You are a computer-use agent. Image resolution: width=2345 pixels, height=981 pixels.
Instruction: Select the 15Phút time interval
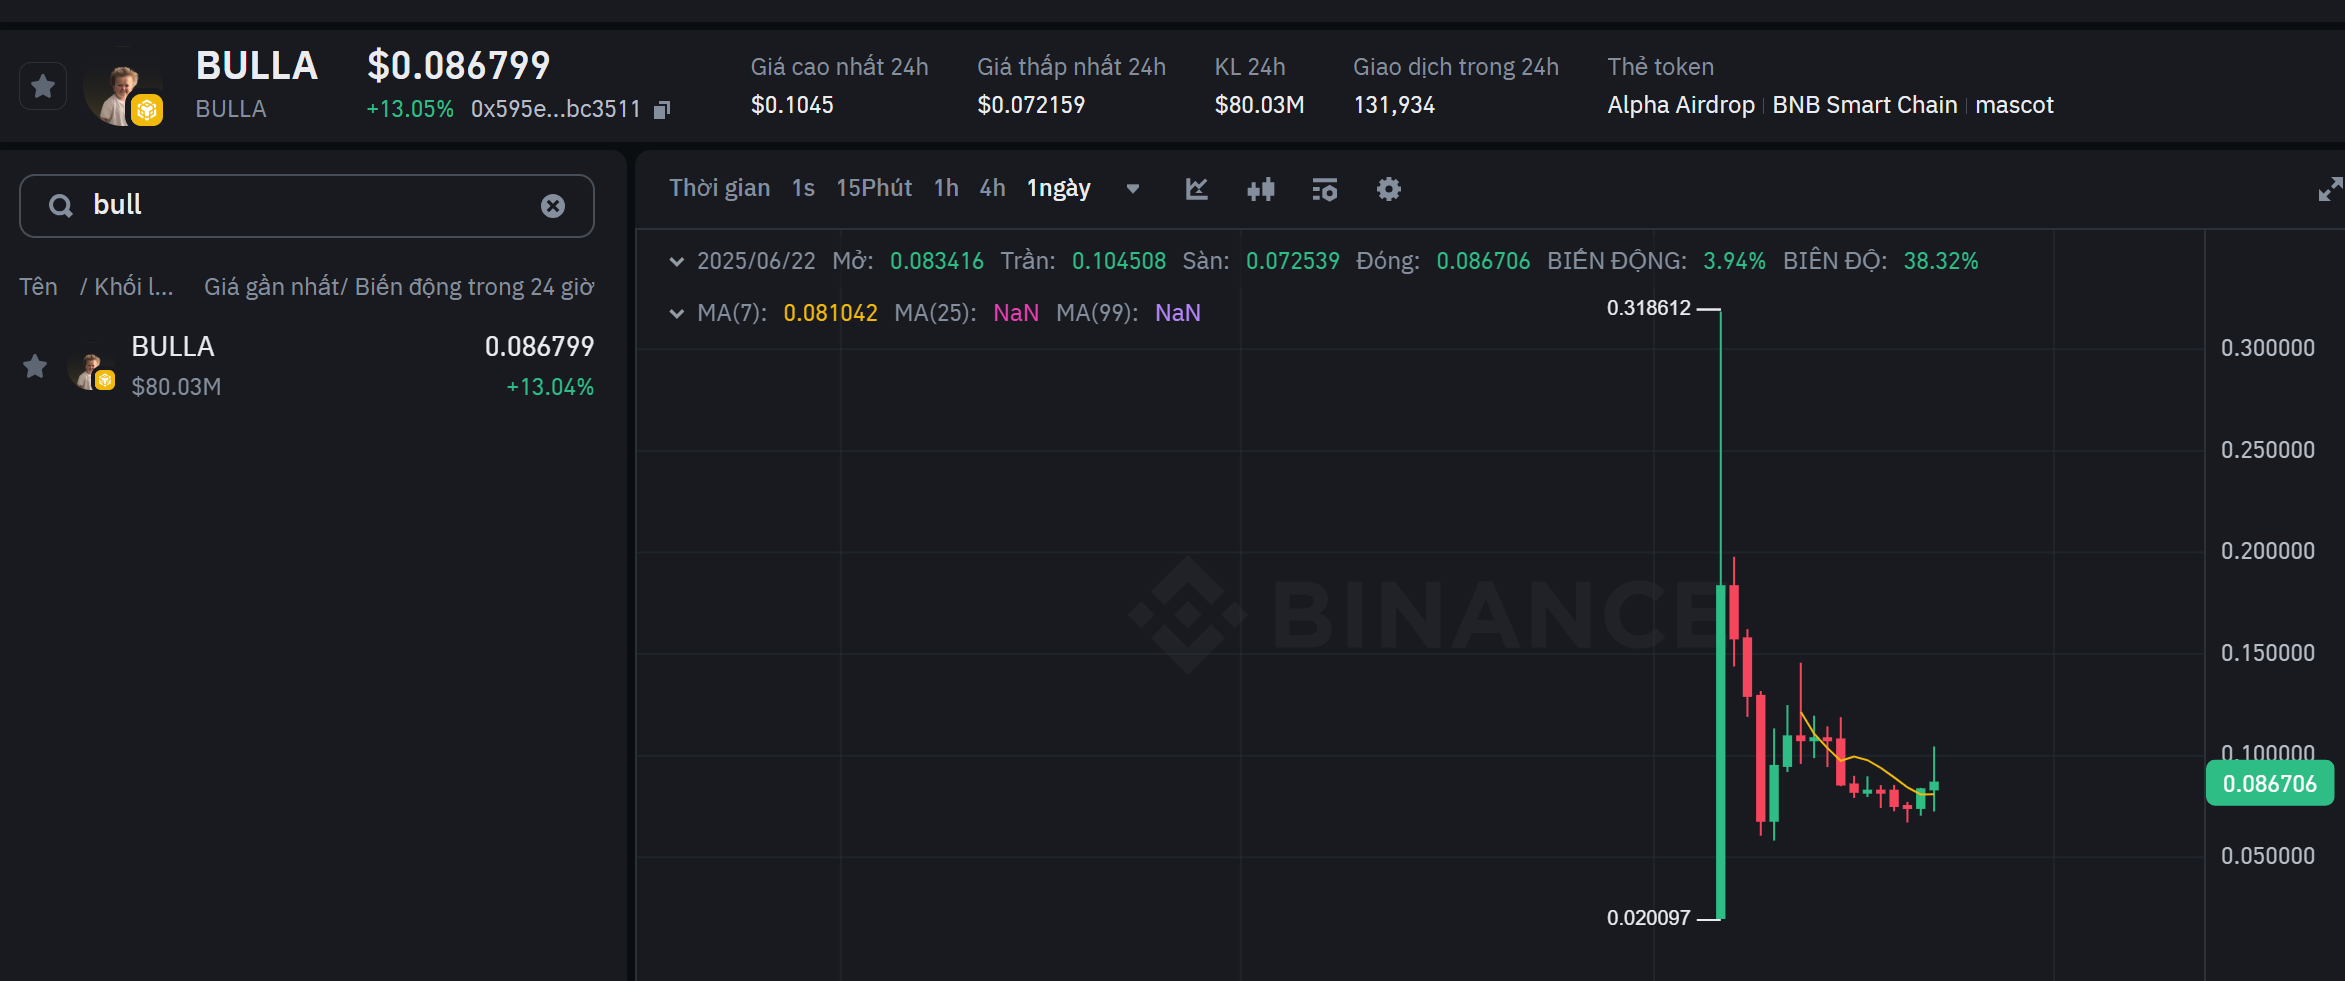pos(874,188)
